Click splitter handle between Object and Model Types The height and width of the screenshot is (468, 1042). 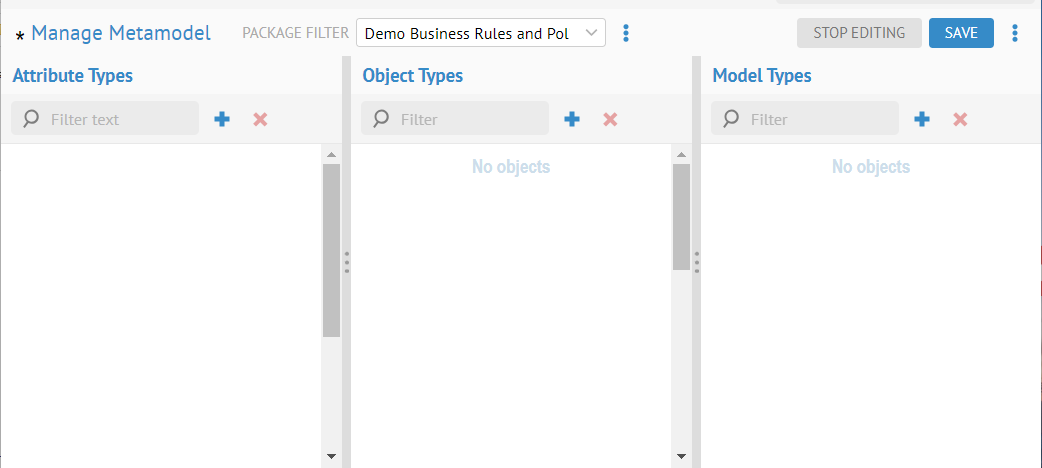(x=696, y=262)
